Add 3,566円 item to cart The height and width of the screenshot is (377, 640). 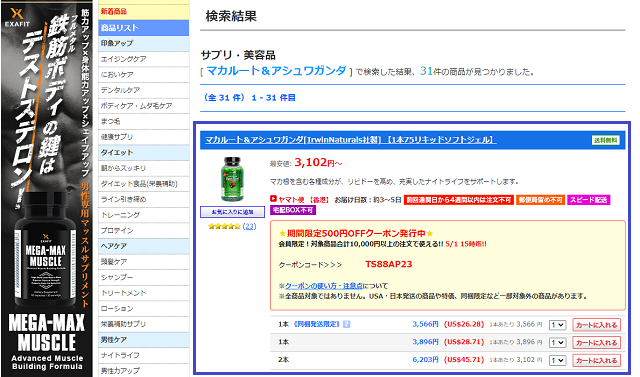coord(596,325)
